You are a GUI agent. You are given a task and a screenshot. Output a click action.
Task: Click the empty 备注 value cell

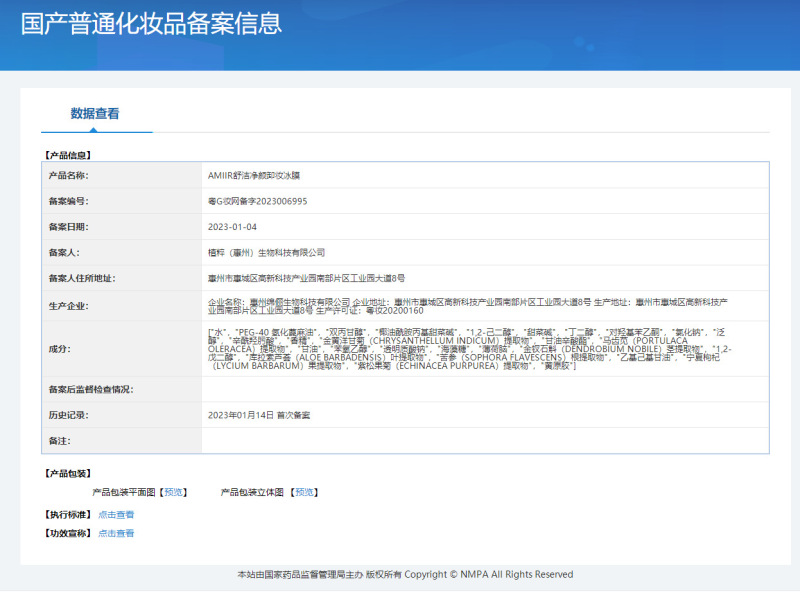[485, 440]
